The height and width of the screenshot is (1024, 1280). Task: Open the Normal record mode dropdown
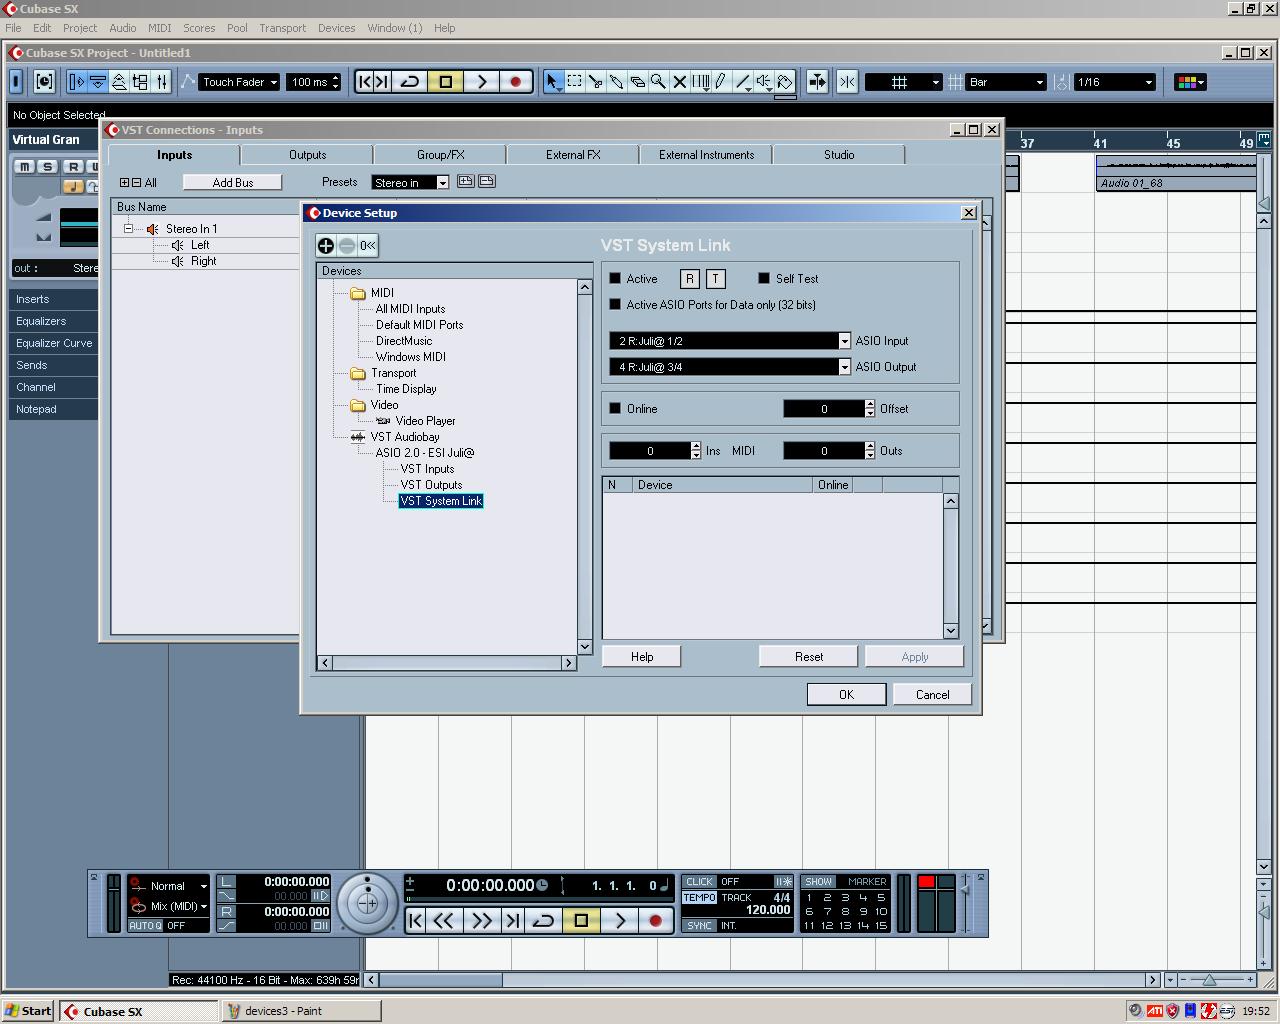[178, 886]
